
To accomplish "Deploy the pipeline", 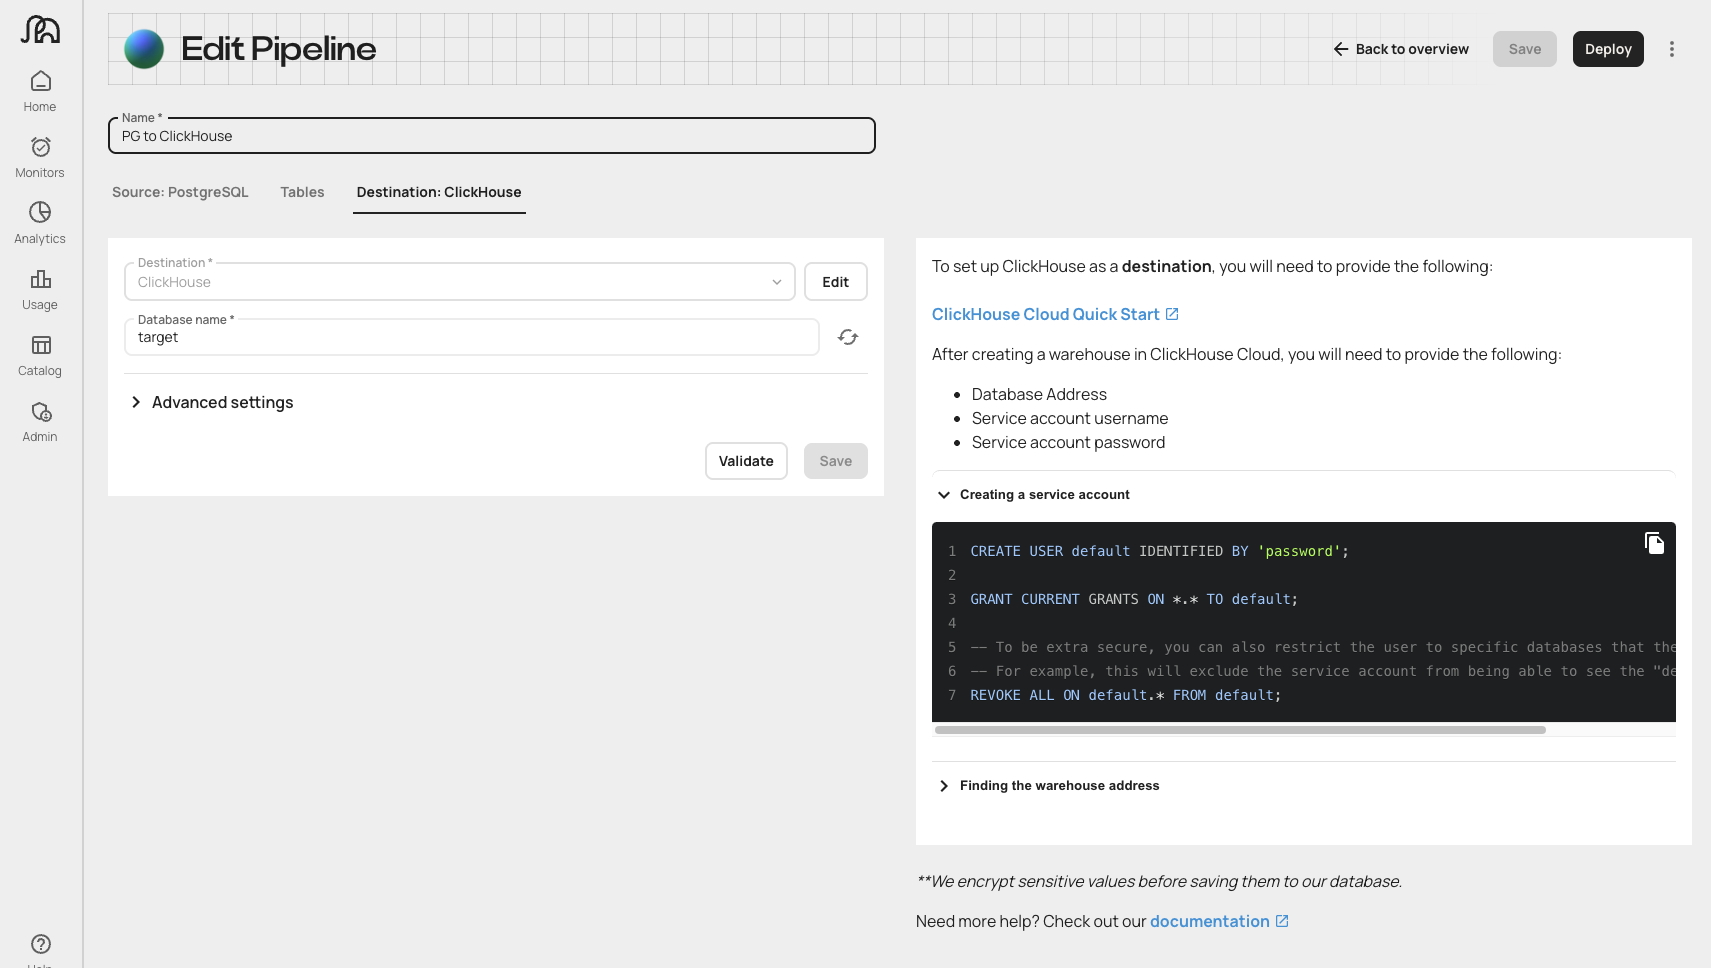I will pos(1608,48).
